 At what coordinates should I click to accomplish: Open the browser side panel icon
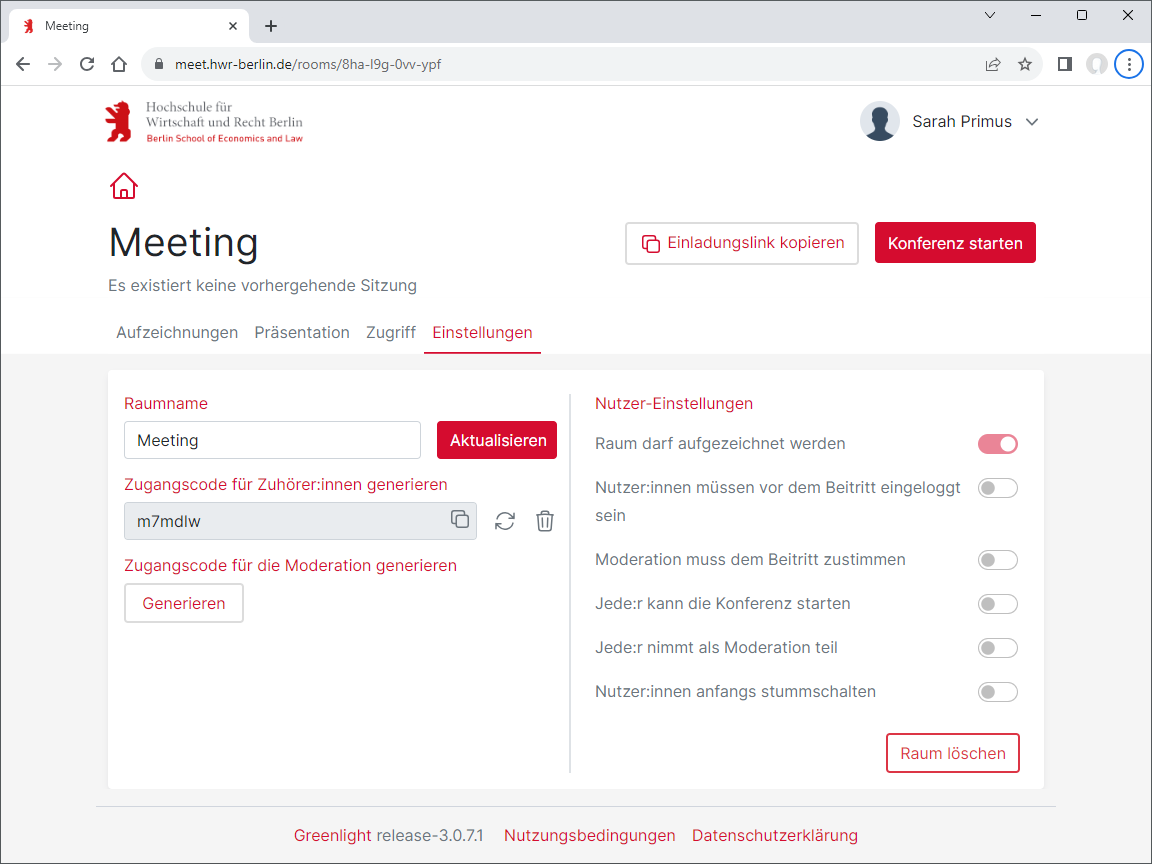[1064, 64]
